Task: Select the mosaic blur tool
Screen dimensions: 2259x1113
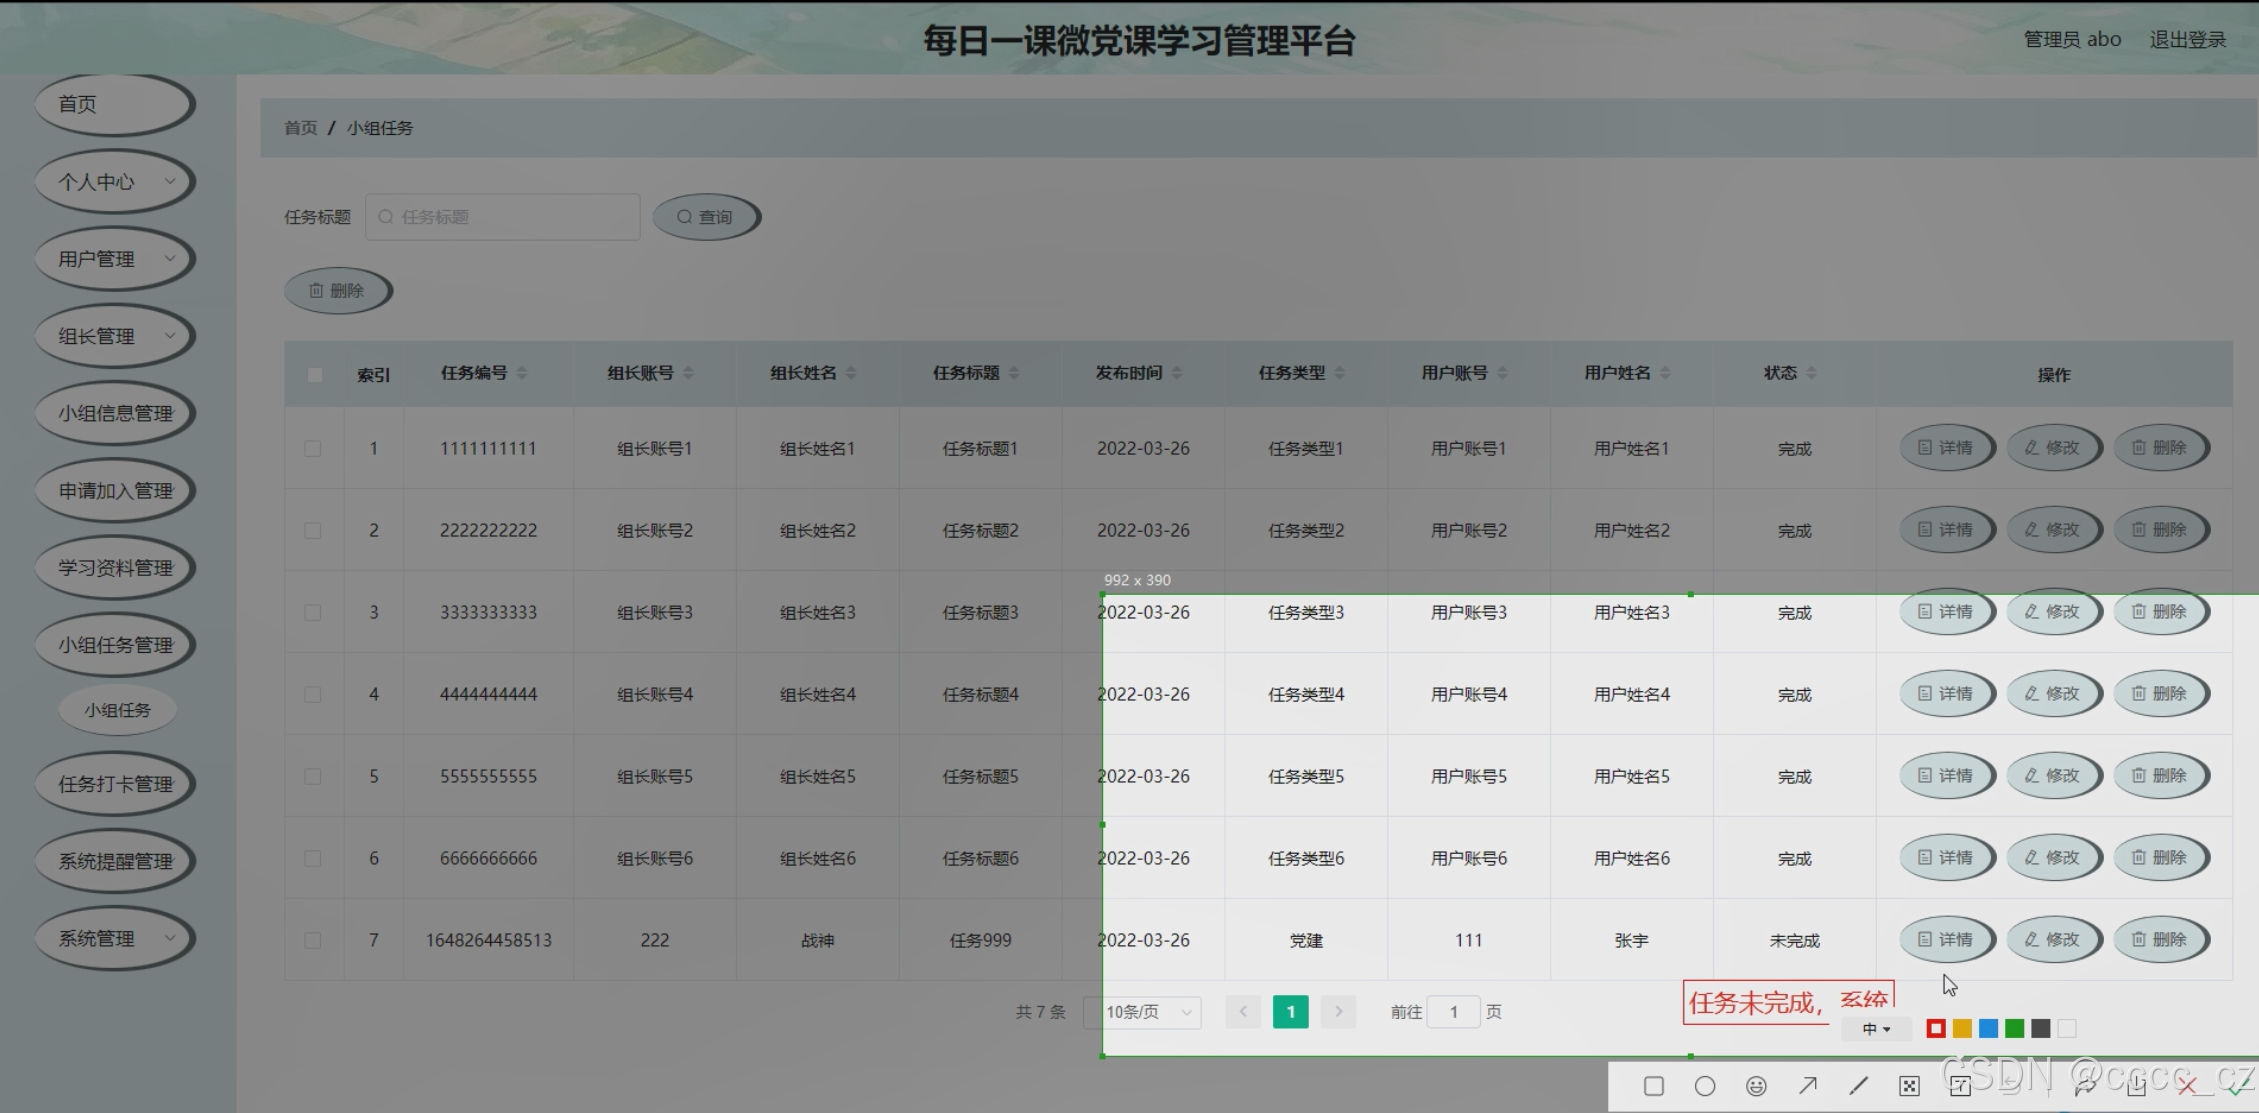Action: pyautogui.click(x=1909, y=1086)
